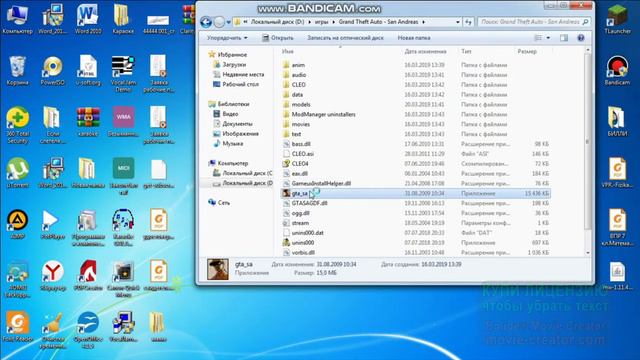
Task: Select the vorbis.dll file
Action: (x=303, y=253)
